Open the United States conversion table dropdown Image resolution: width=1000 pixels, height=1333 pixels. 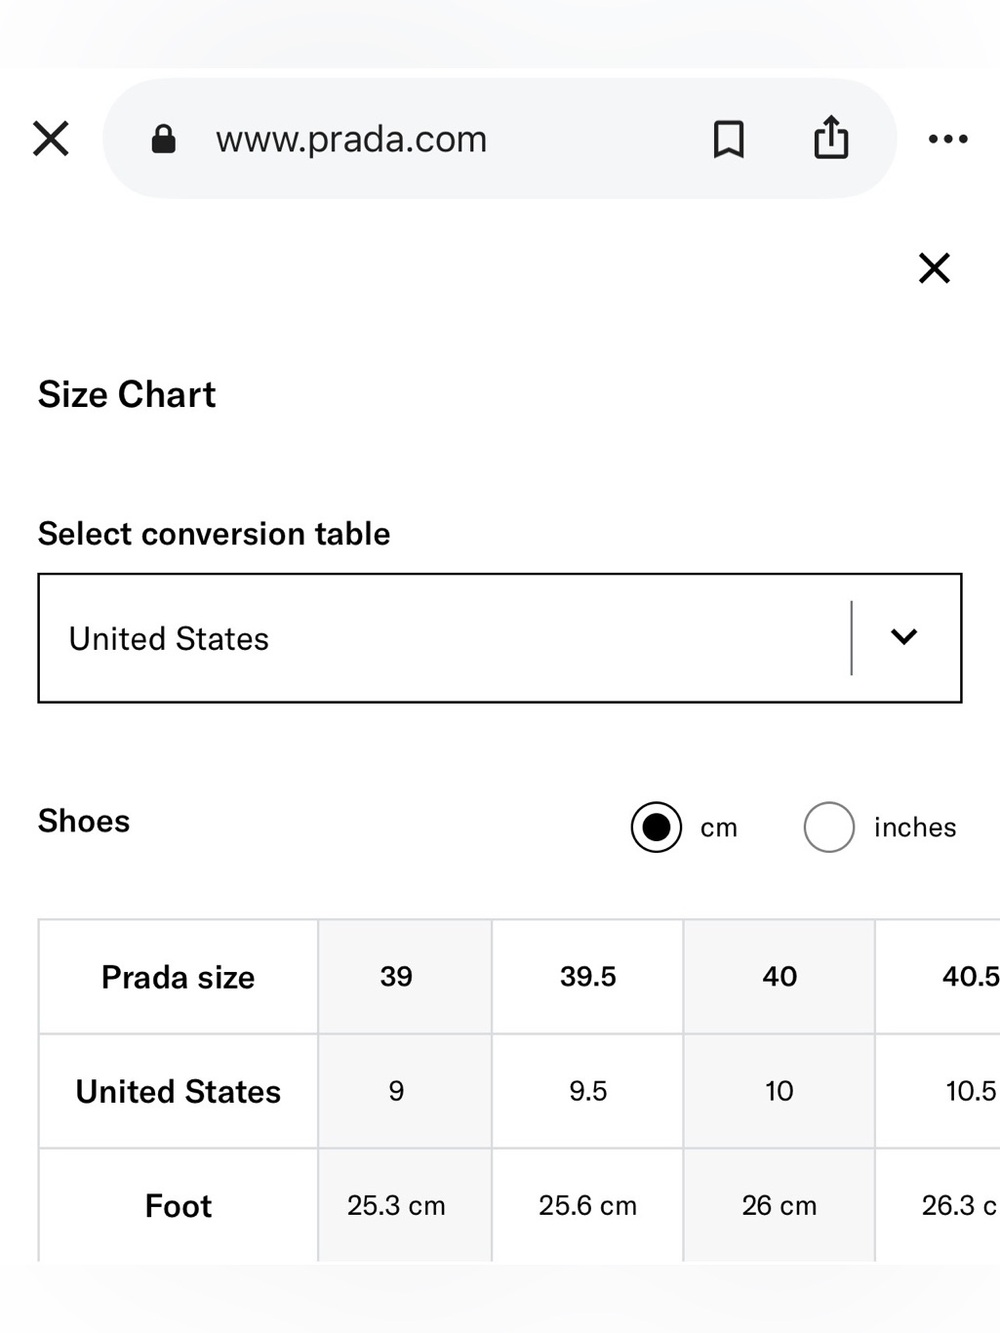pos(500,638)
